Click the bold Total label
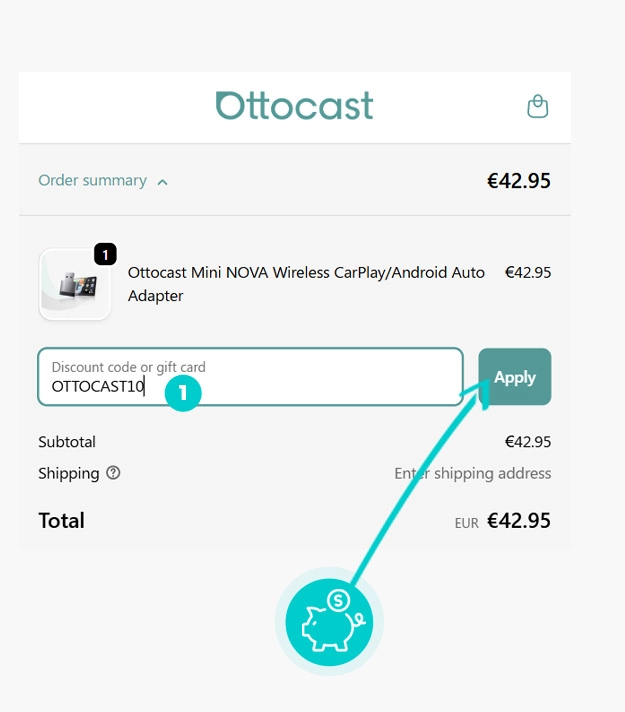 tap(61, 520)
